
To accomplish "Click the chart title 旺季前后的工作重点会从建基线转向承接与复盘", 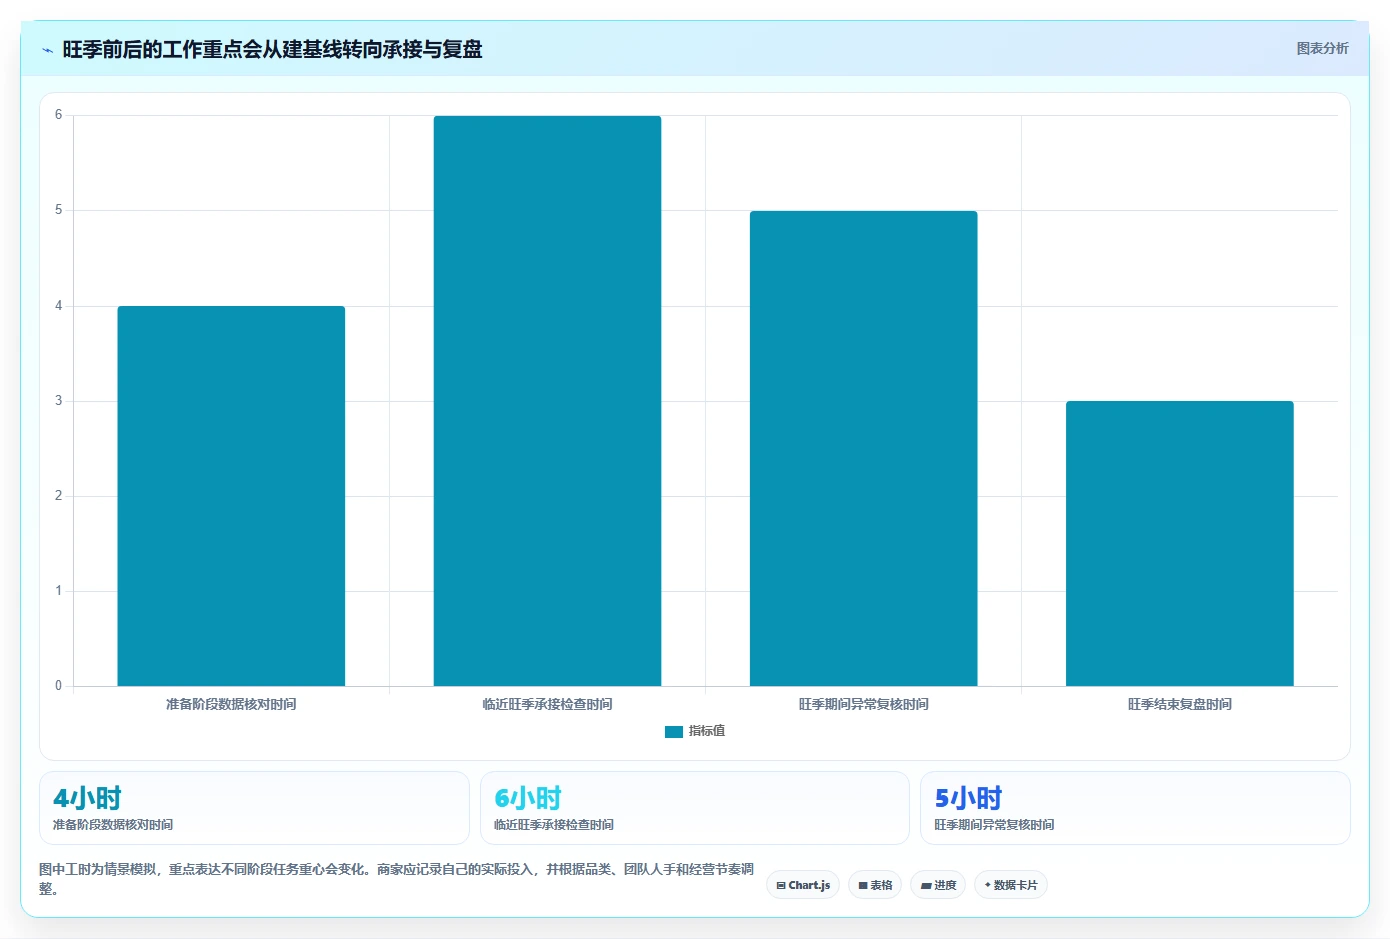I will point(272,50).
